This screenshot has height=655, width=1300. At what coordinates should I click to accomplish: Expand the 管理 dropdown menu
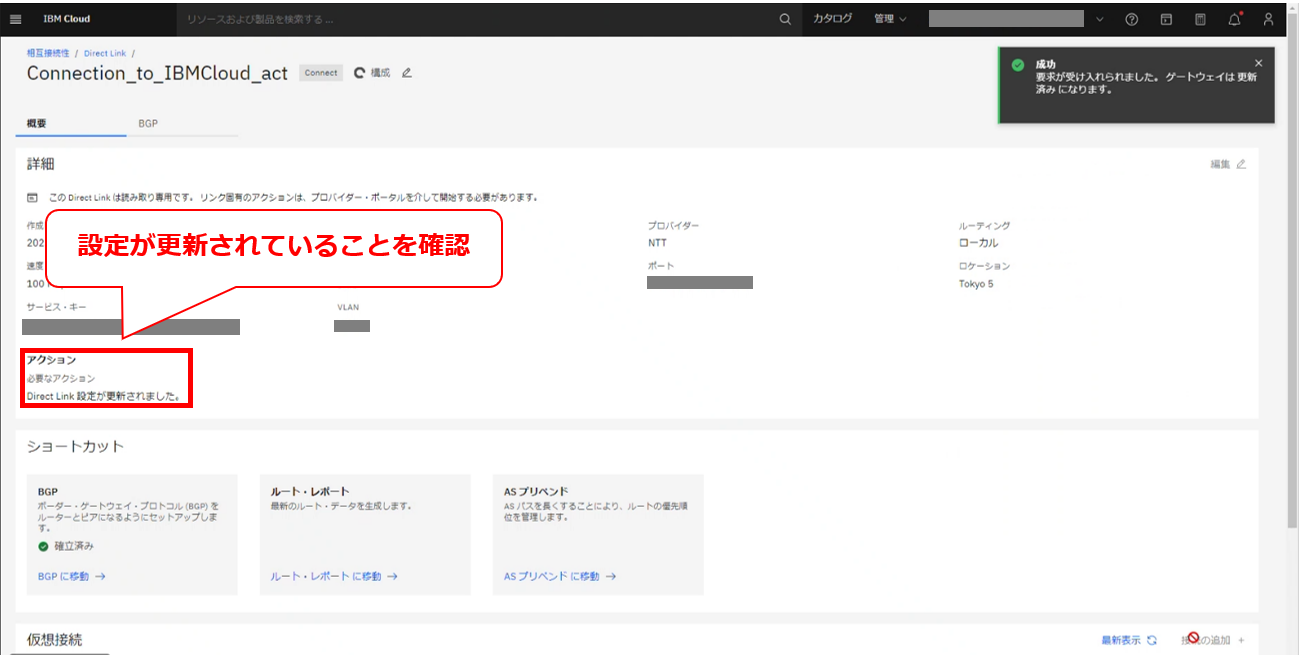pos(889,19)
